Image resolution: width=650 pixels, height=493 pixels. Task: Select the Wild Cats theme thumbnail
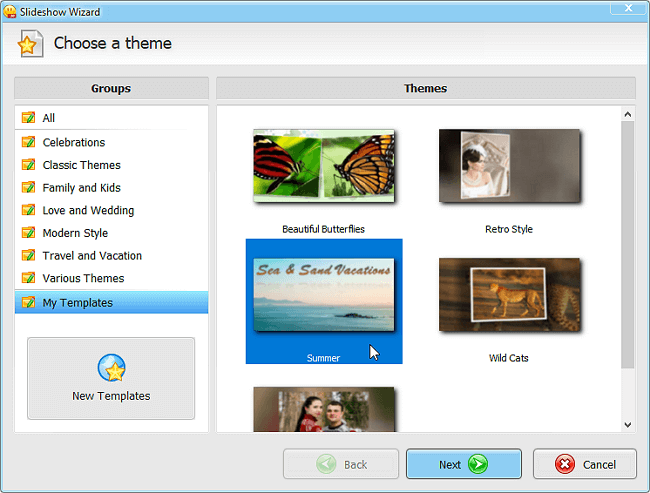[509, 295]
